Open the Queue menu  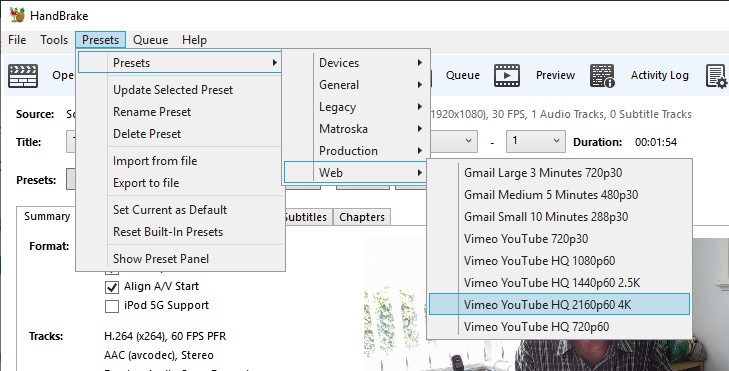coord(150,40)
